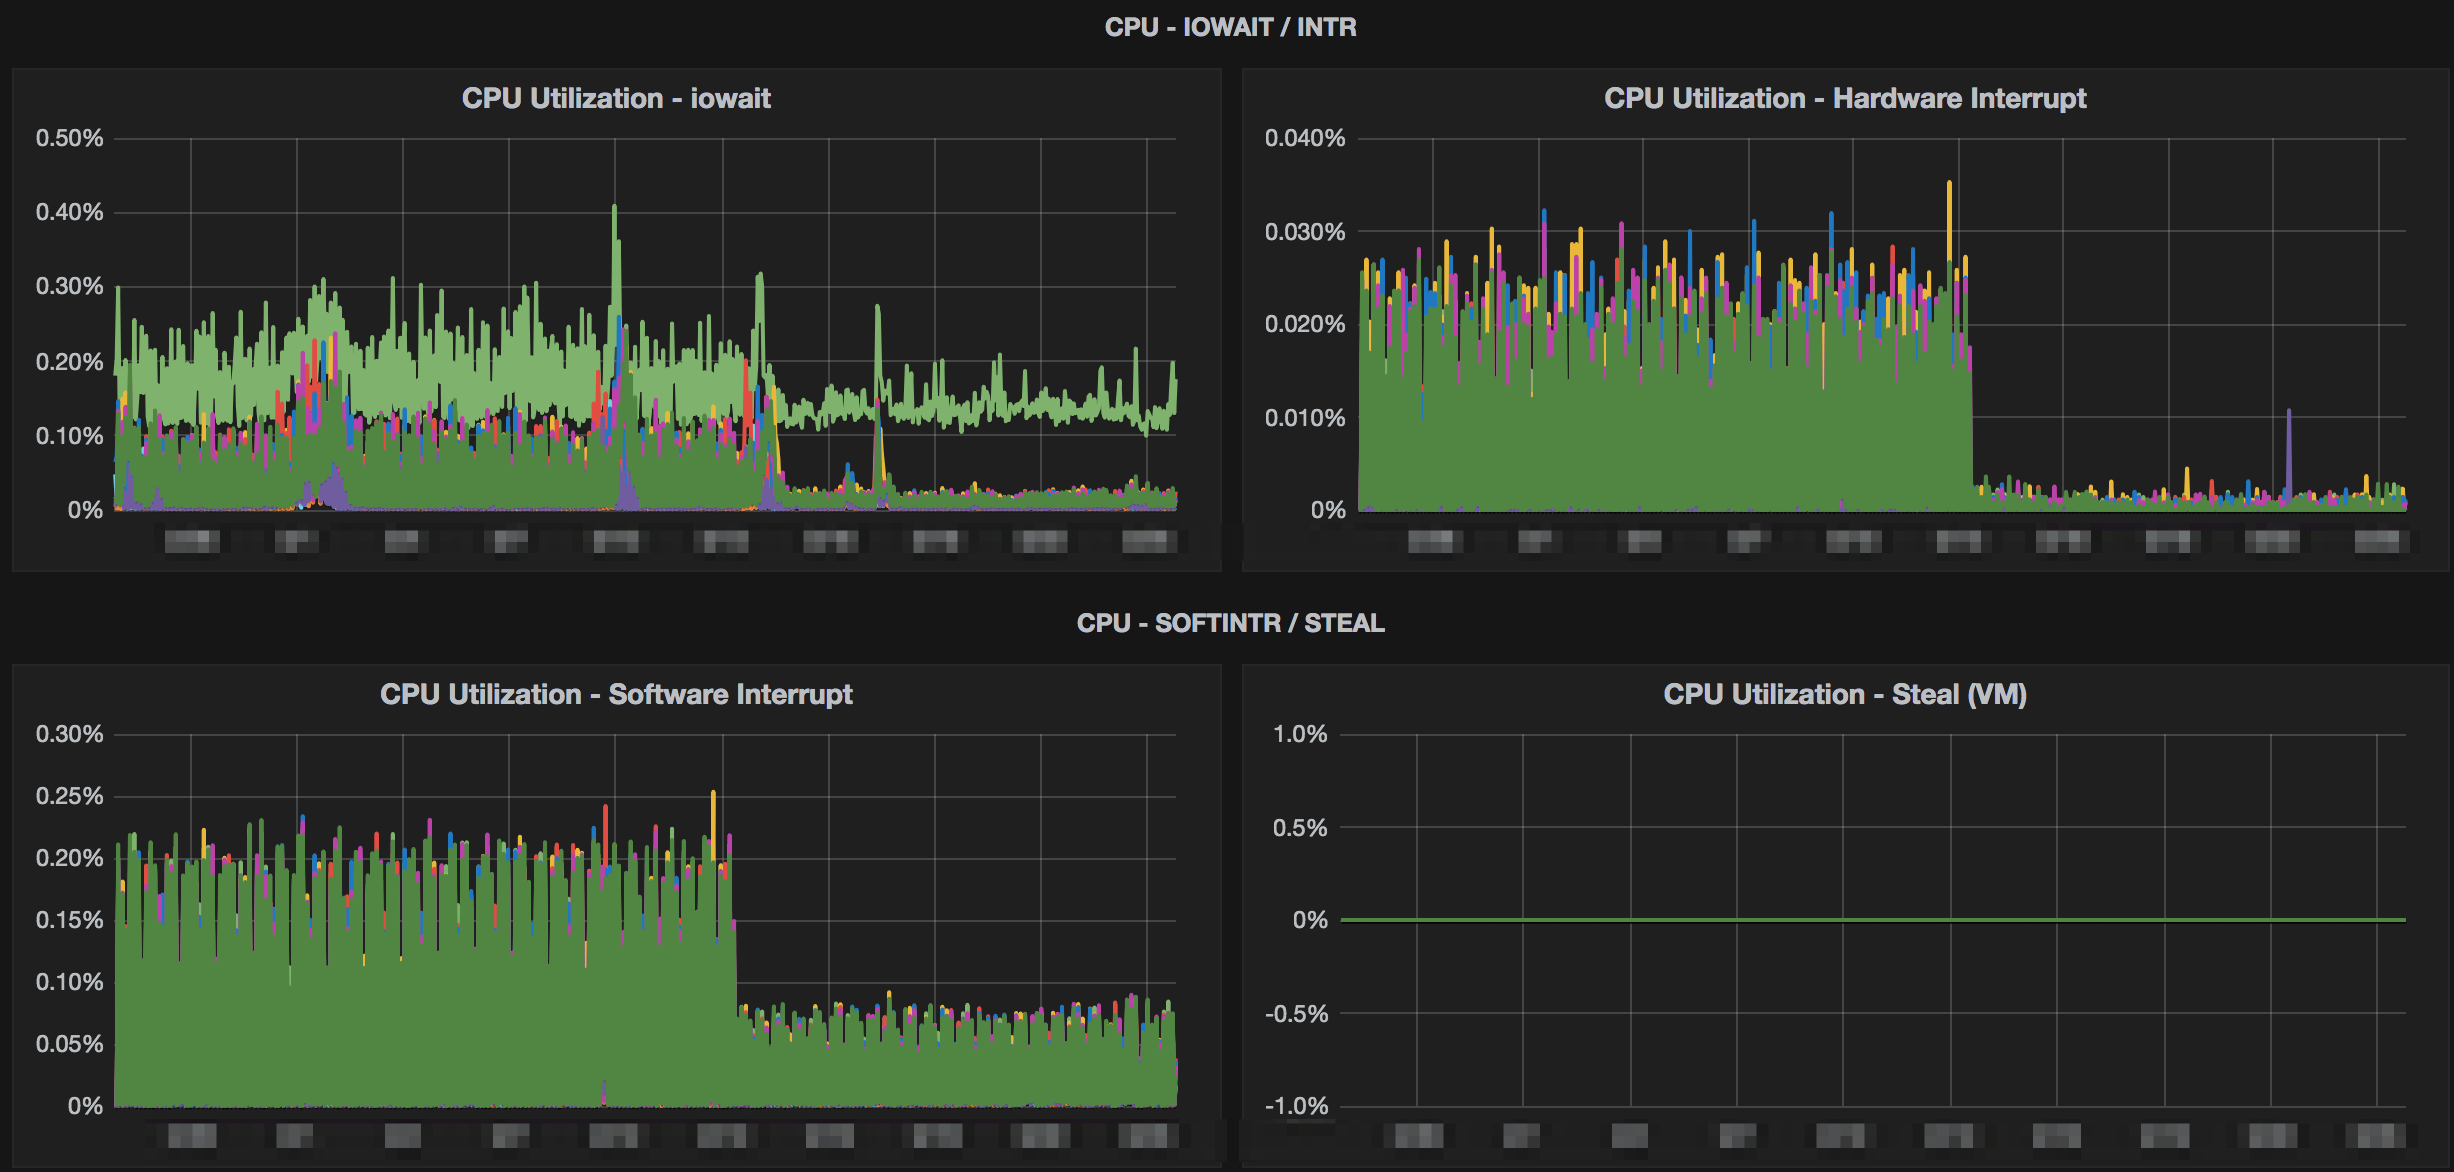
Task: Click the 0.50% y-axis label on iowait graph
Action: tap(69, 138)
